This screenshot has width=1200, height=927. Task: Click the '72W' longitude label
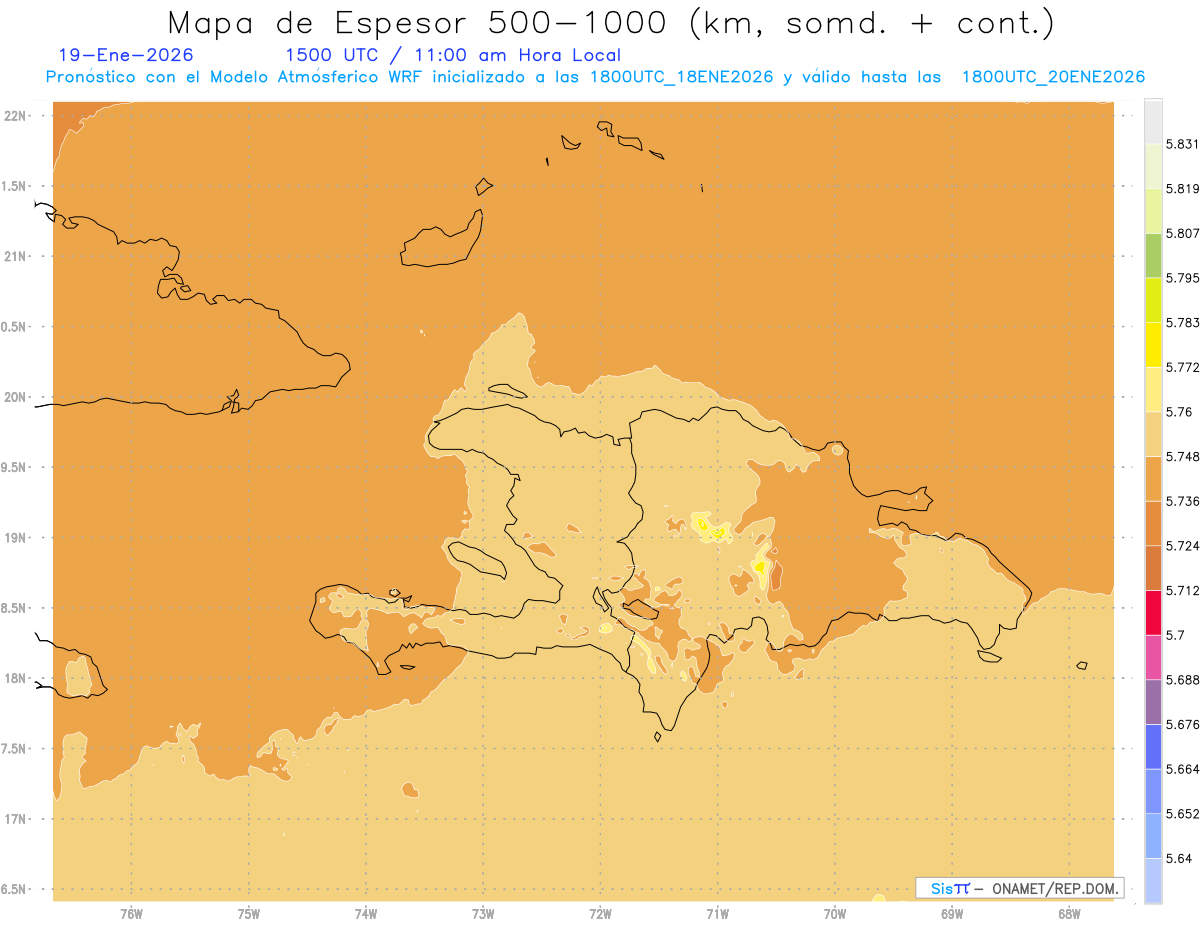click(600, 913)
